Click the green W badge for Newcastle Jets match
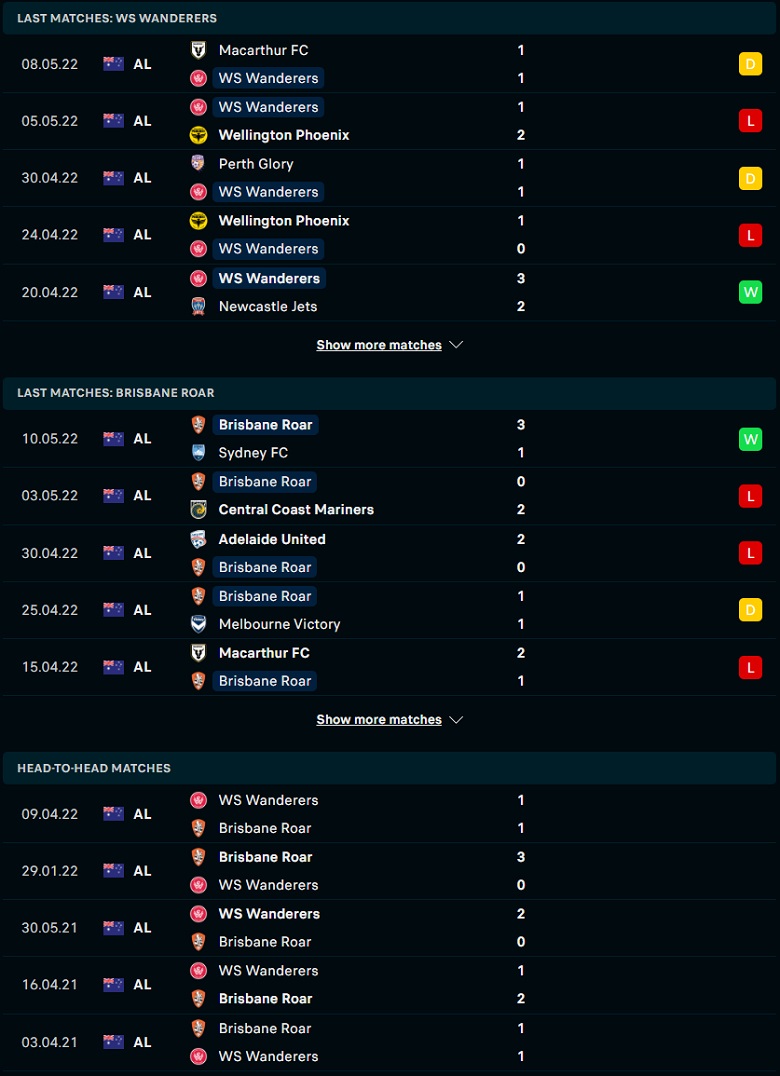Image resolution: width=780 pixels, height=1076 pixels. [x=750, y=292]
